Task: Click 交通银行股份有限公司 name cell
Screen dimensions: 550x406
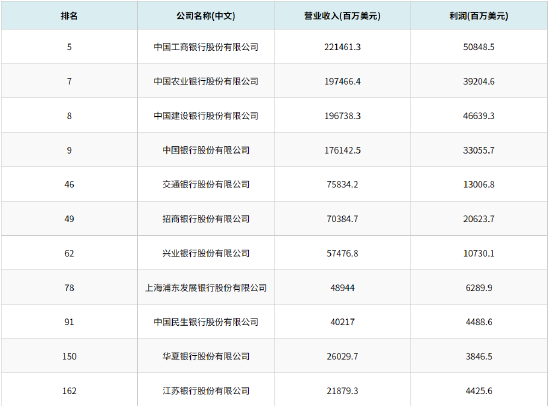Action: tap(206, 184)
